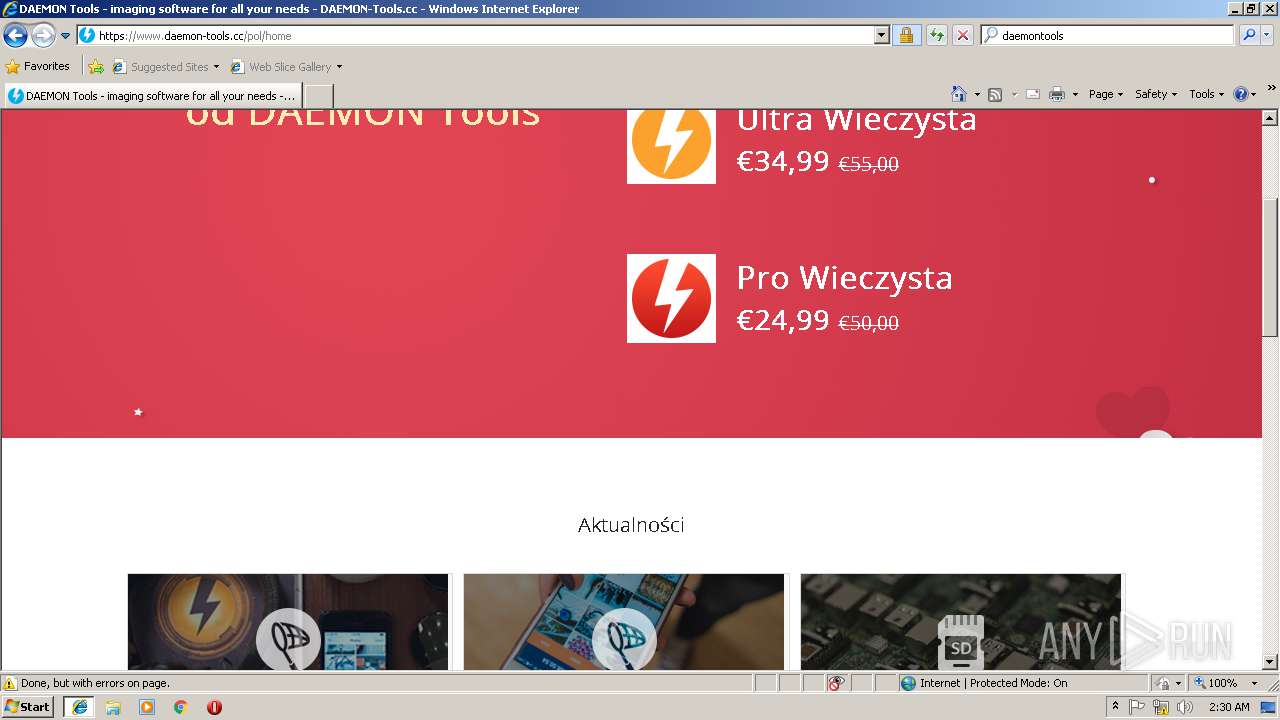The height and width of the screenshot is (720, 1280).
Task: Click the network tray icon
Action: [1161, 707]
